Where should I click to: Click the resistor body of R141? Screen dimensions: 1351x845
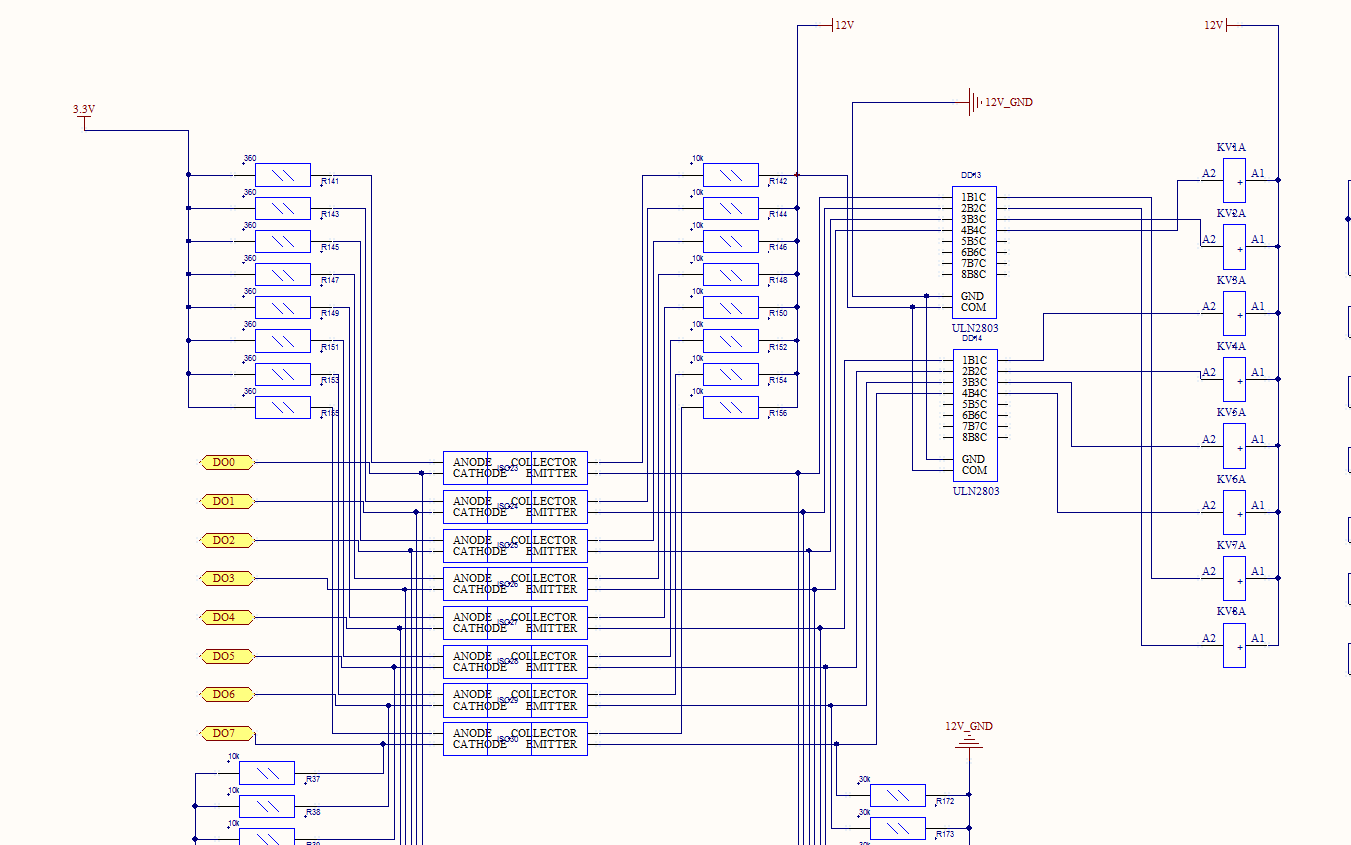coord(283,175)
